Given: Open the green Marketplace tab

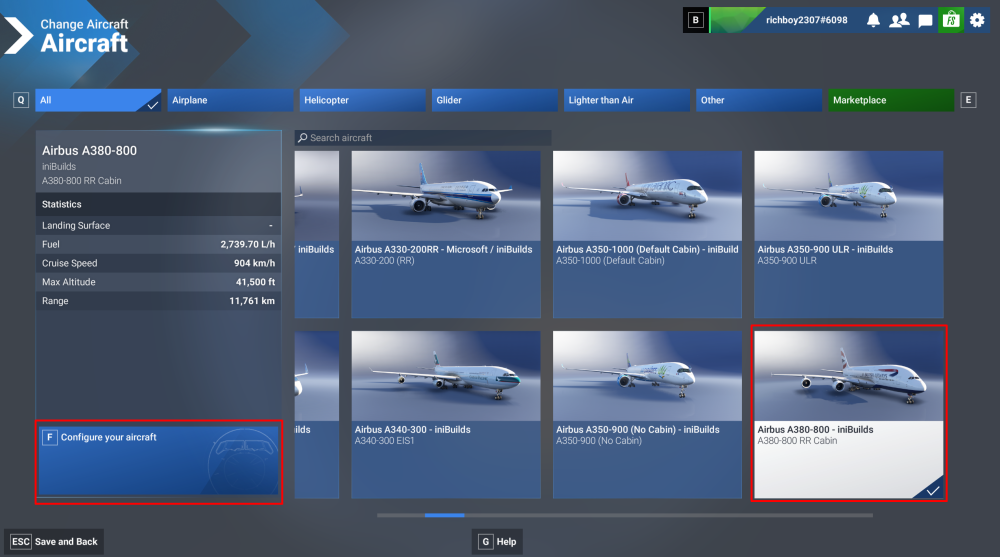Looking at the screenshot, I should 891,100.
